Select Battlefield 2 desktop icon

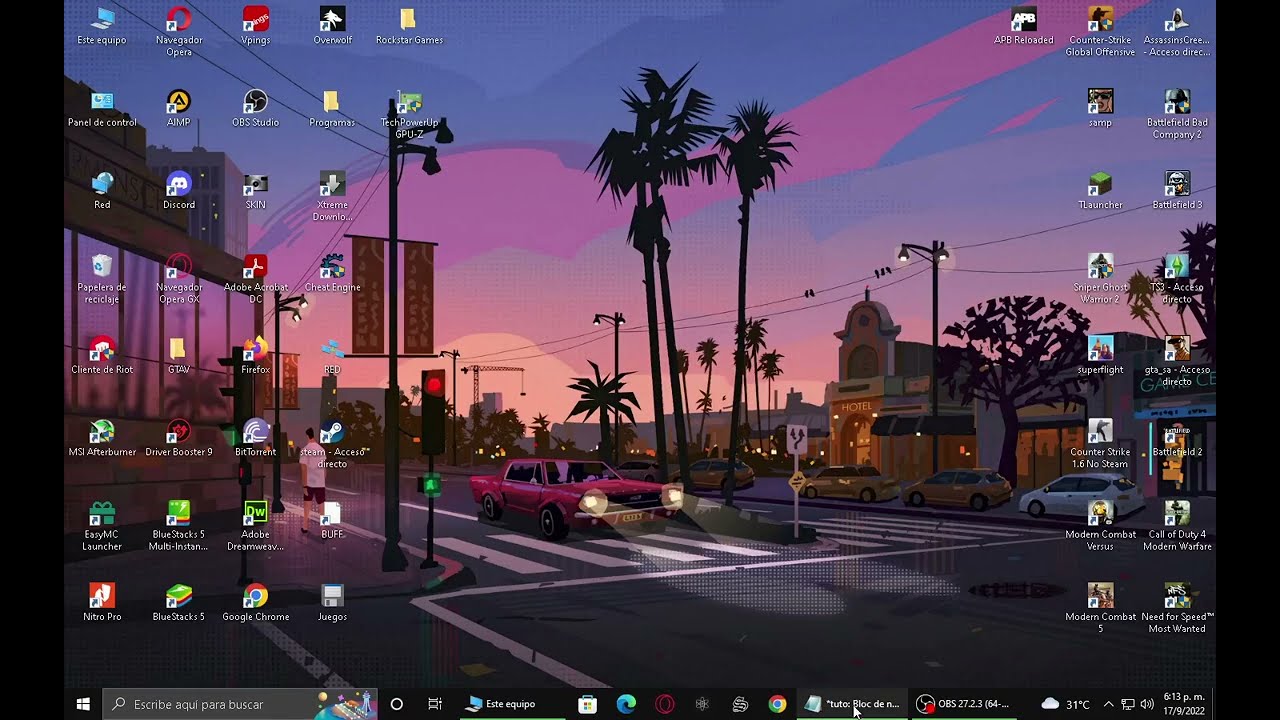point(1177,437)
